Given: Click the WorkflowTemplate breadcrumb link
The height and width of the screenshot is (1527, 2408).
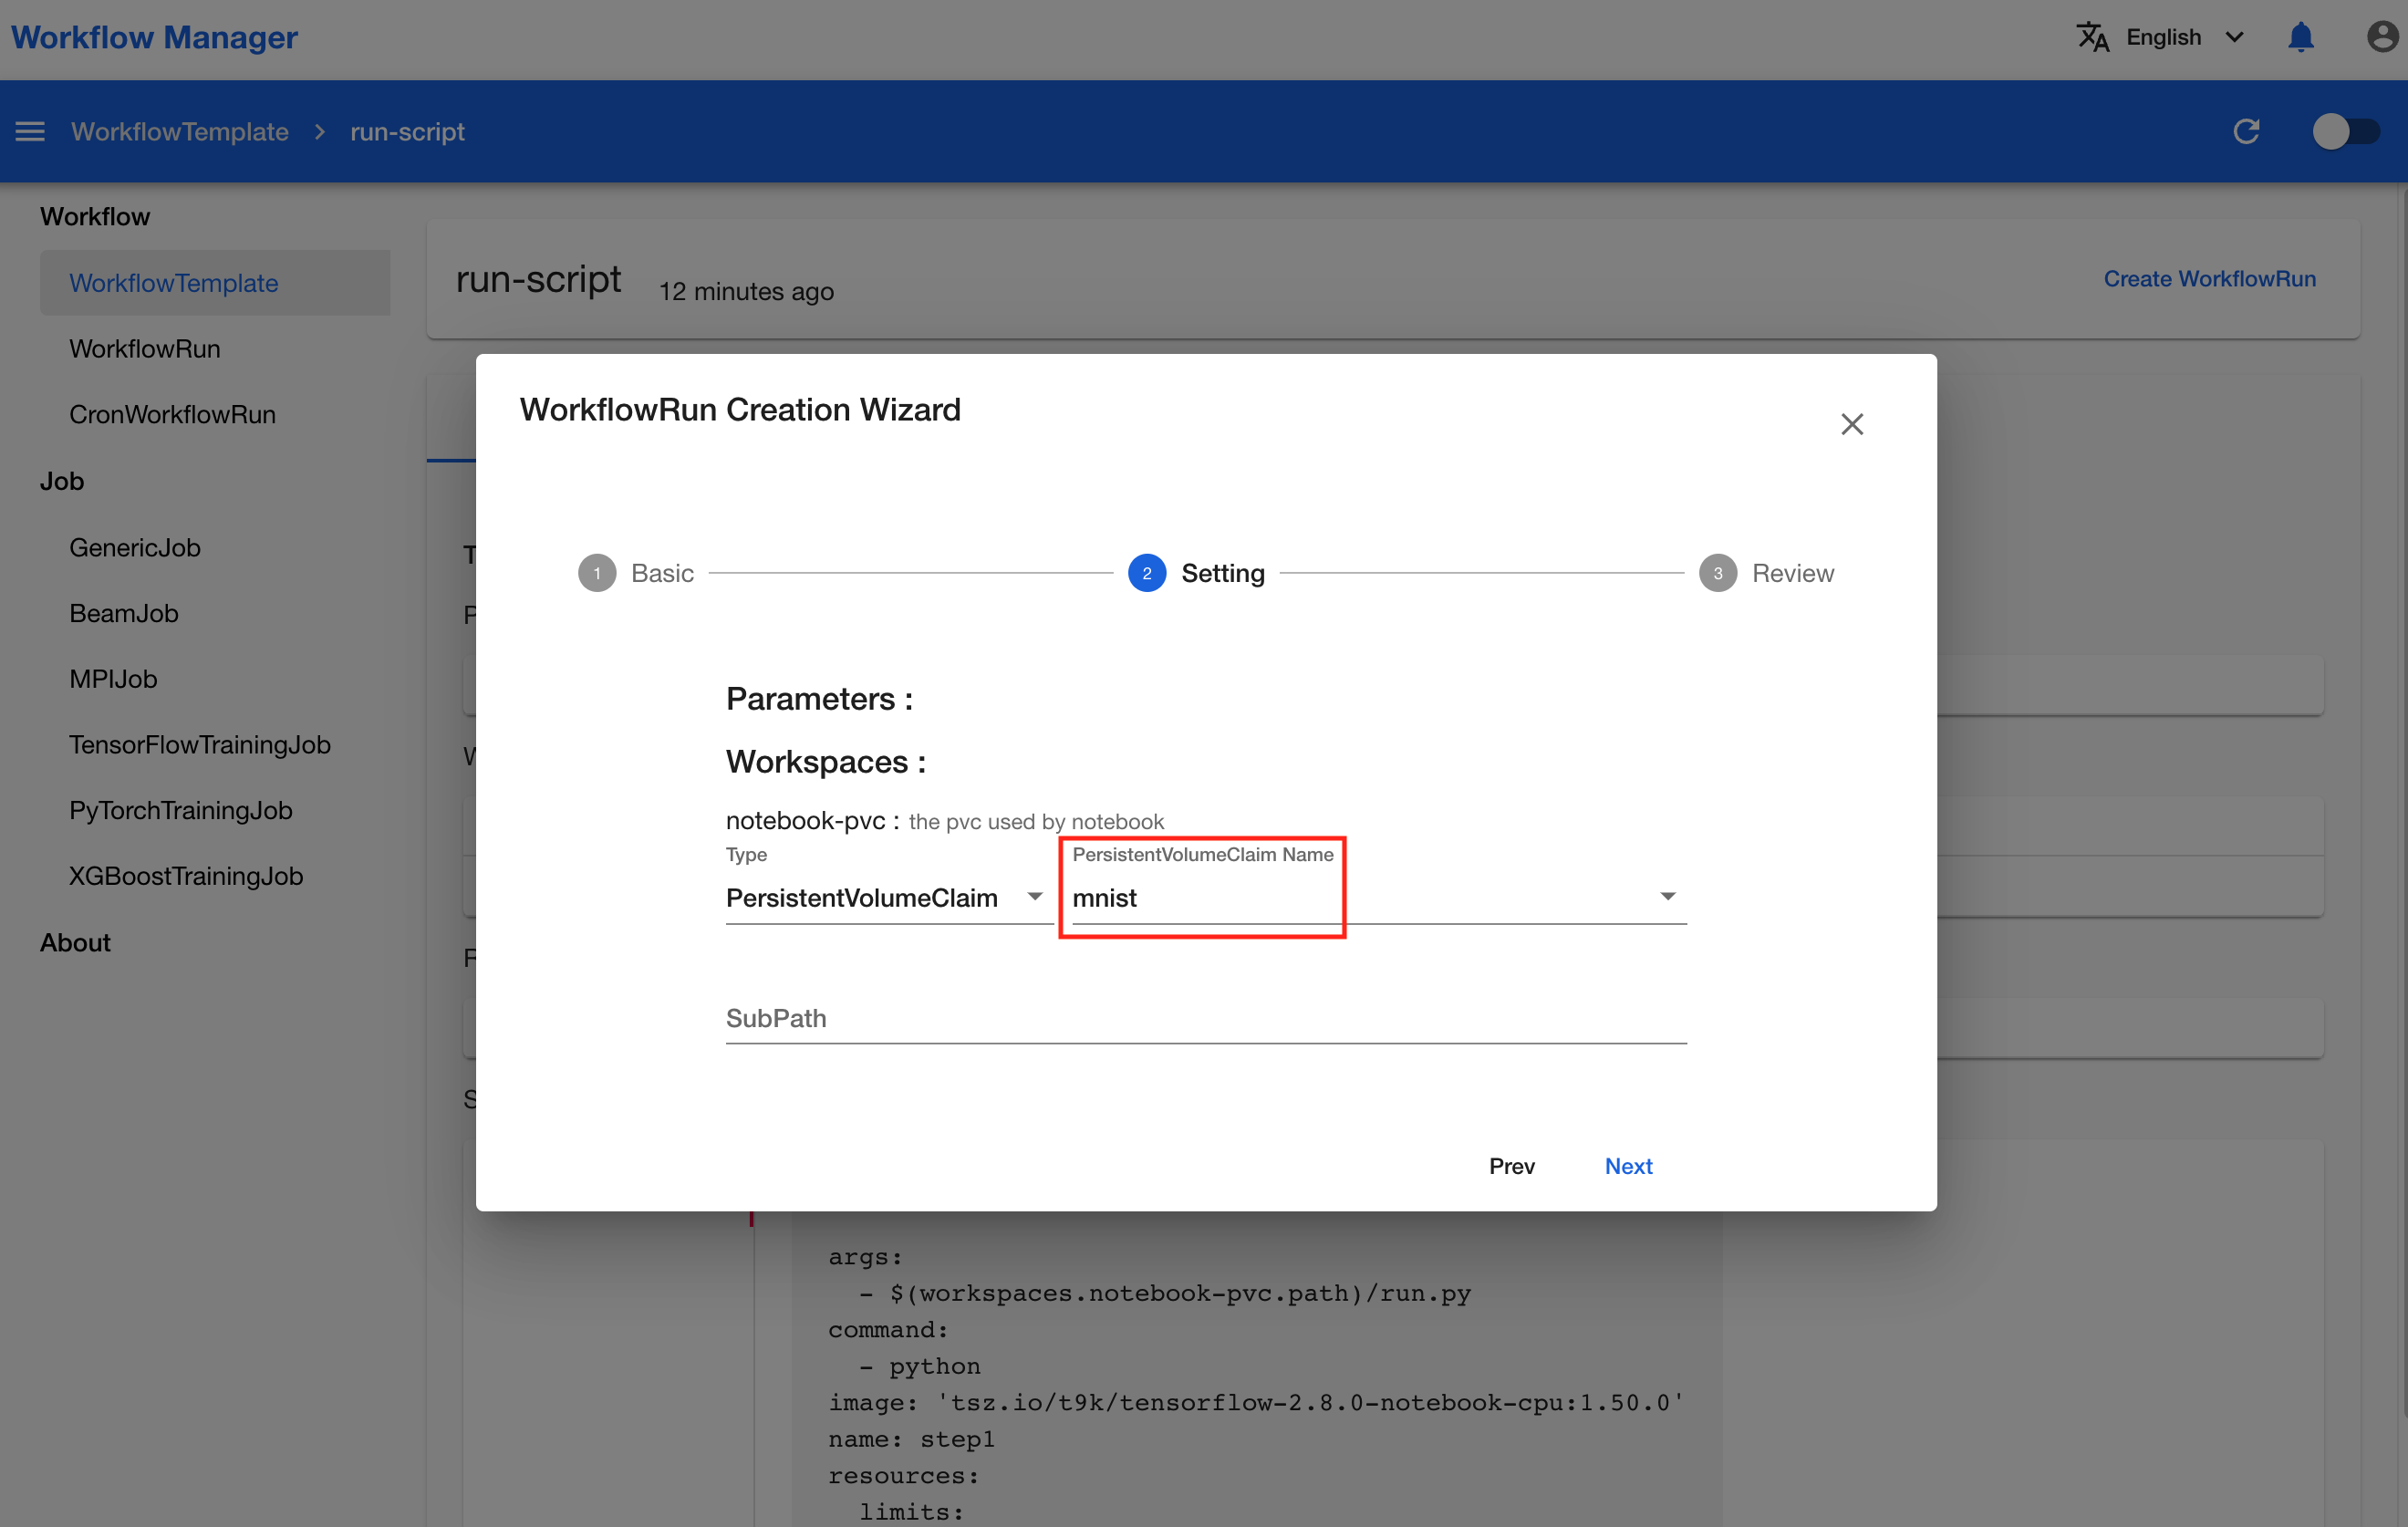Looking at the screenshot, I should point(180,131).
